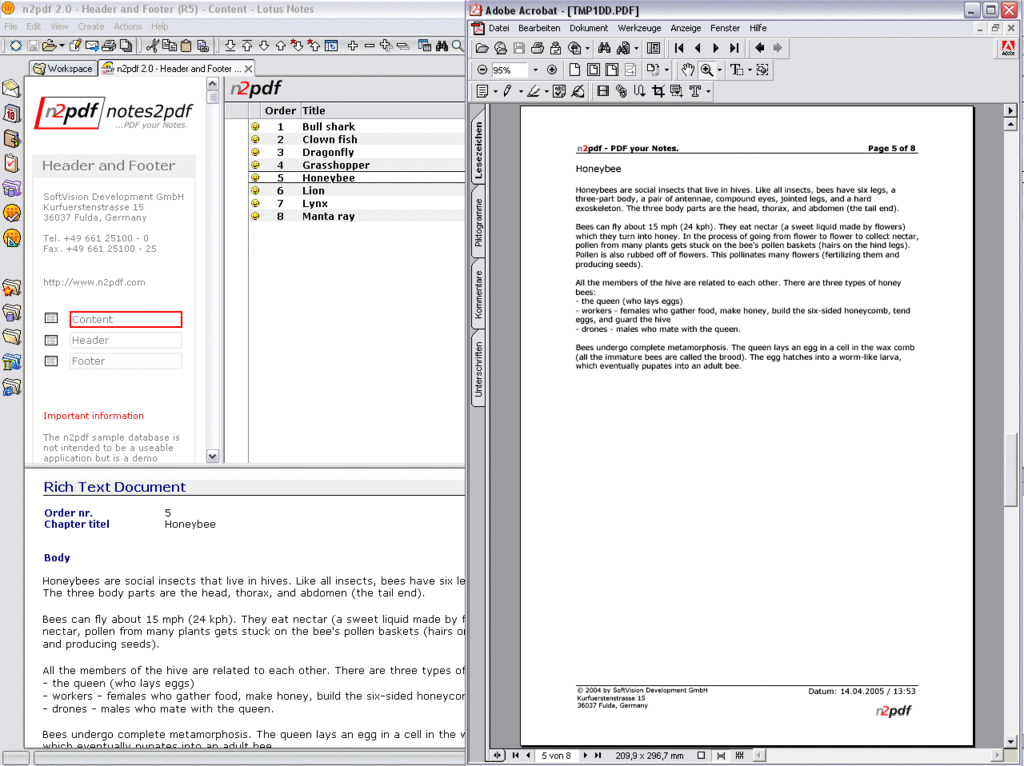
Task: Click the Print icon in Acrobat toolbar
Action: tap(537, 48)
